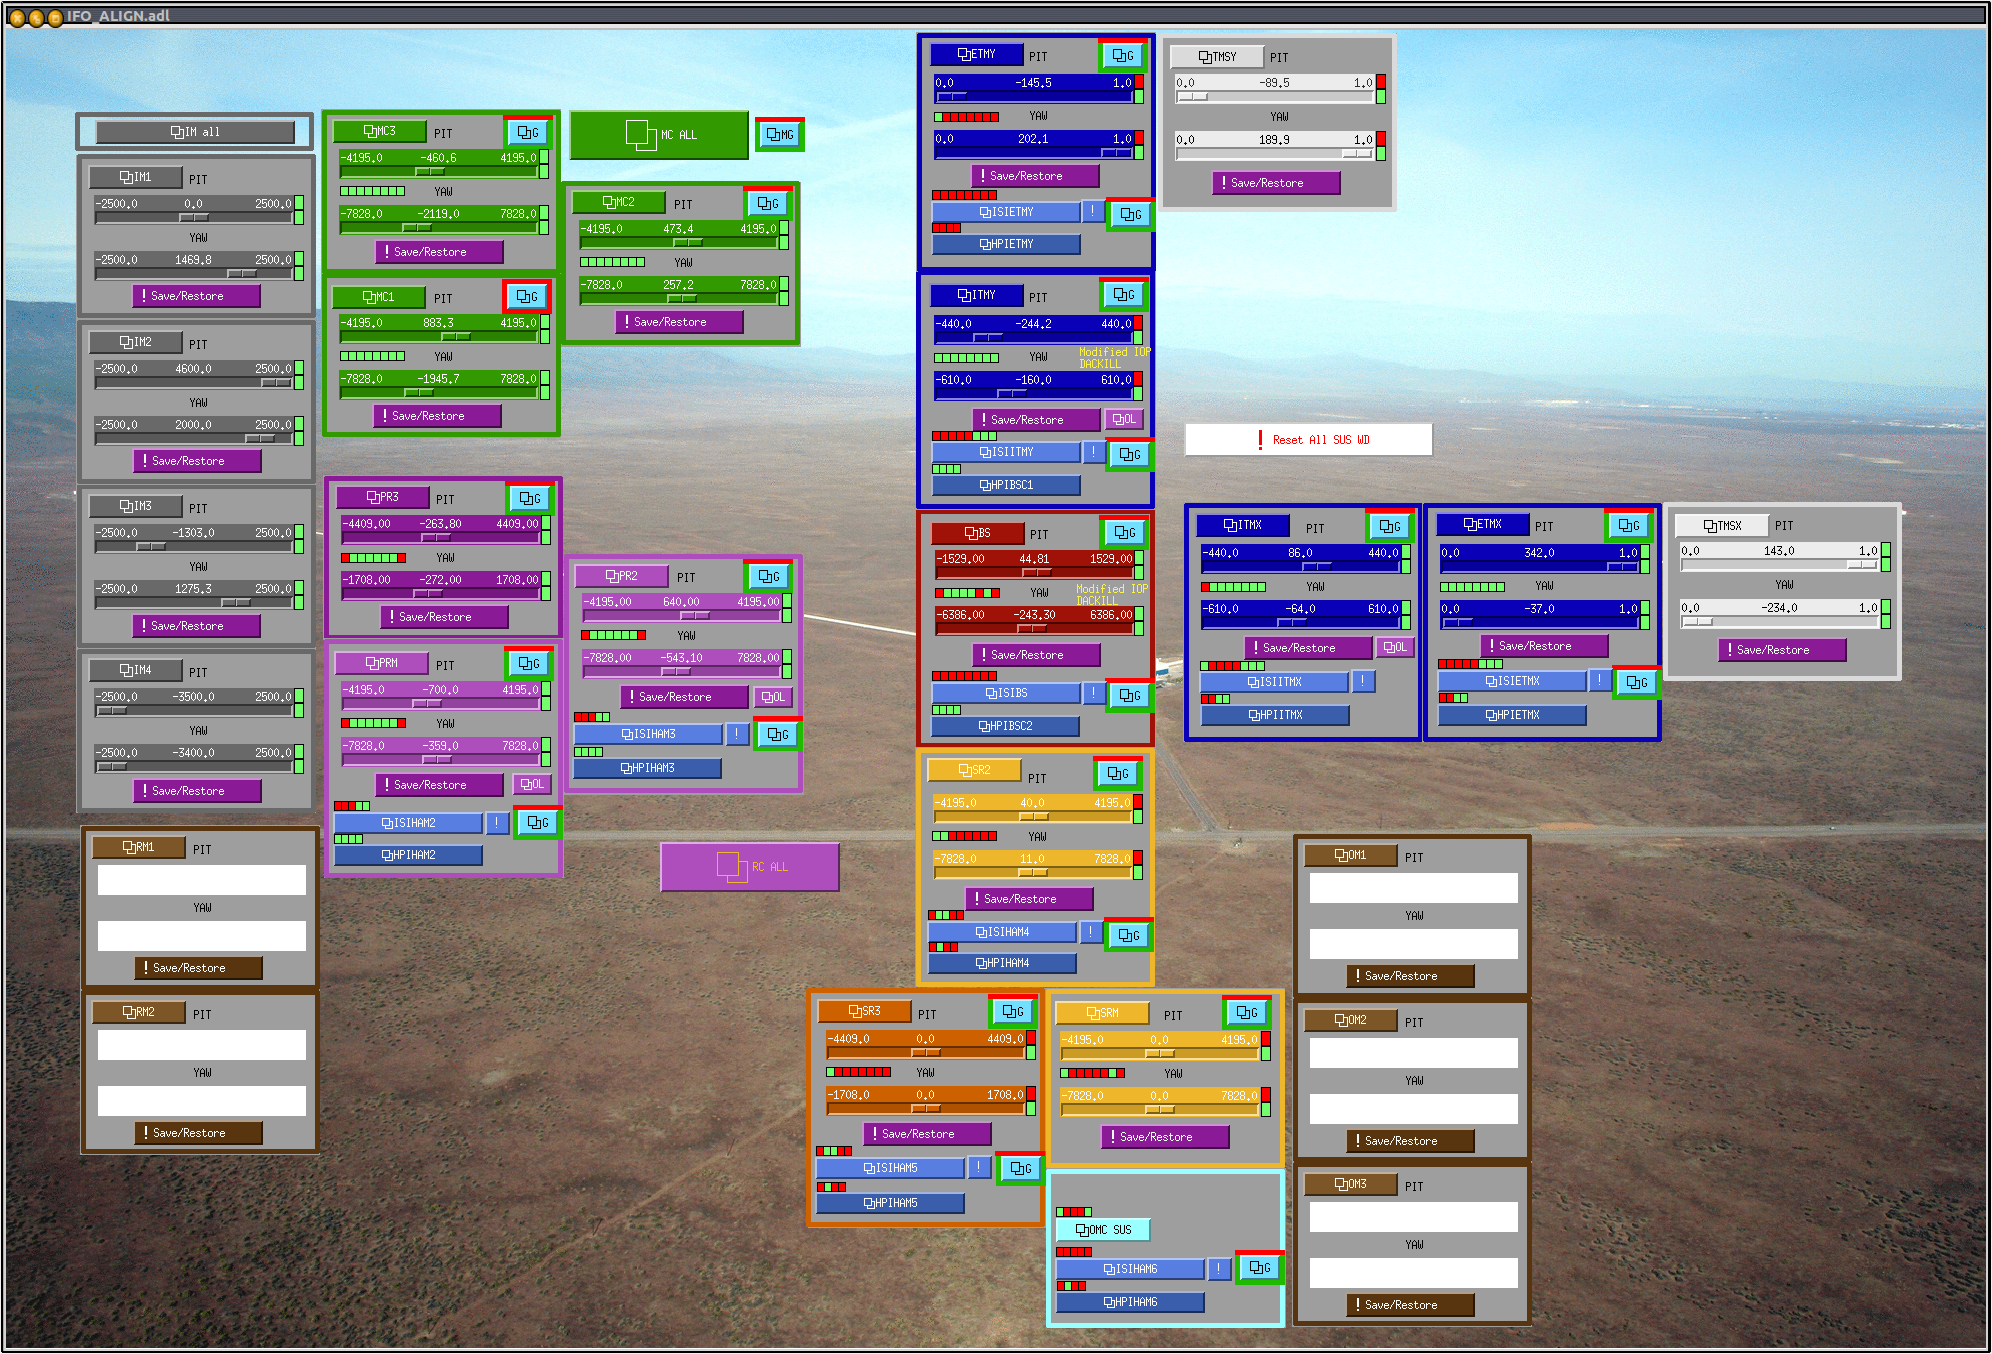
Task: Click the G button in the BS header
Action: (x=1124, y=532)
